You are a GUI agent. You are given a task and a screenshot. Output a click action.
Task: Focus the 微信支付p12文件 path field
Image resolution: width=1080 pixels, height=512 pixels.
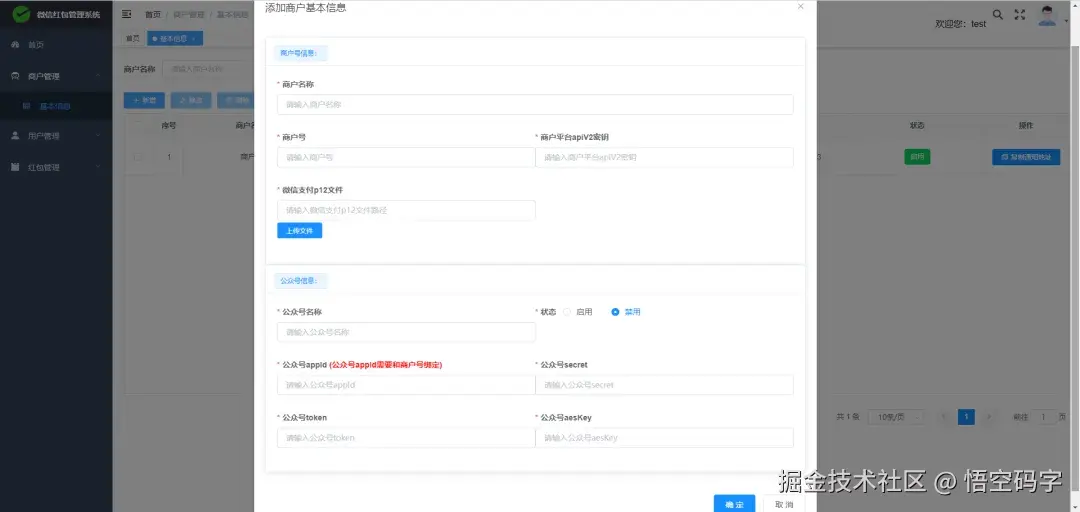[x=406, y=210]
